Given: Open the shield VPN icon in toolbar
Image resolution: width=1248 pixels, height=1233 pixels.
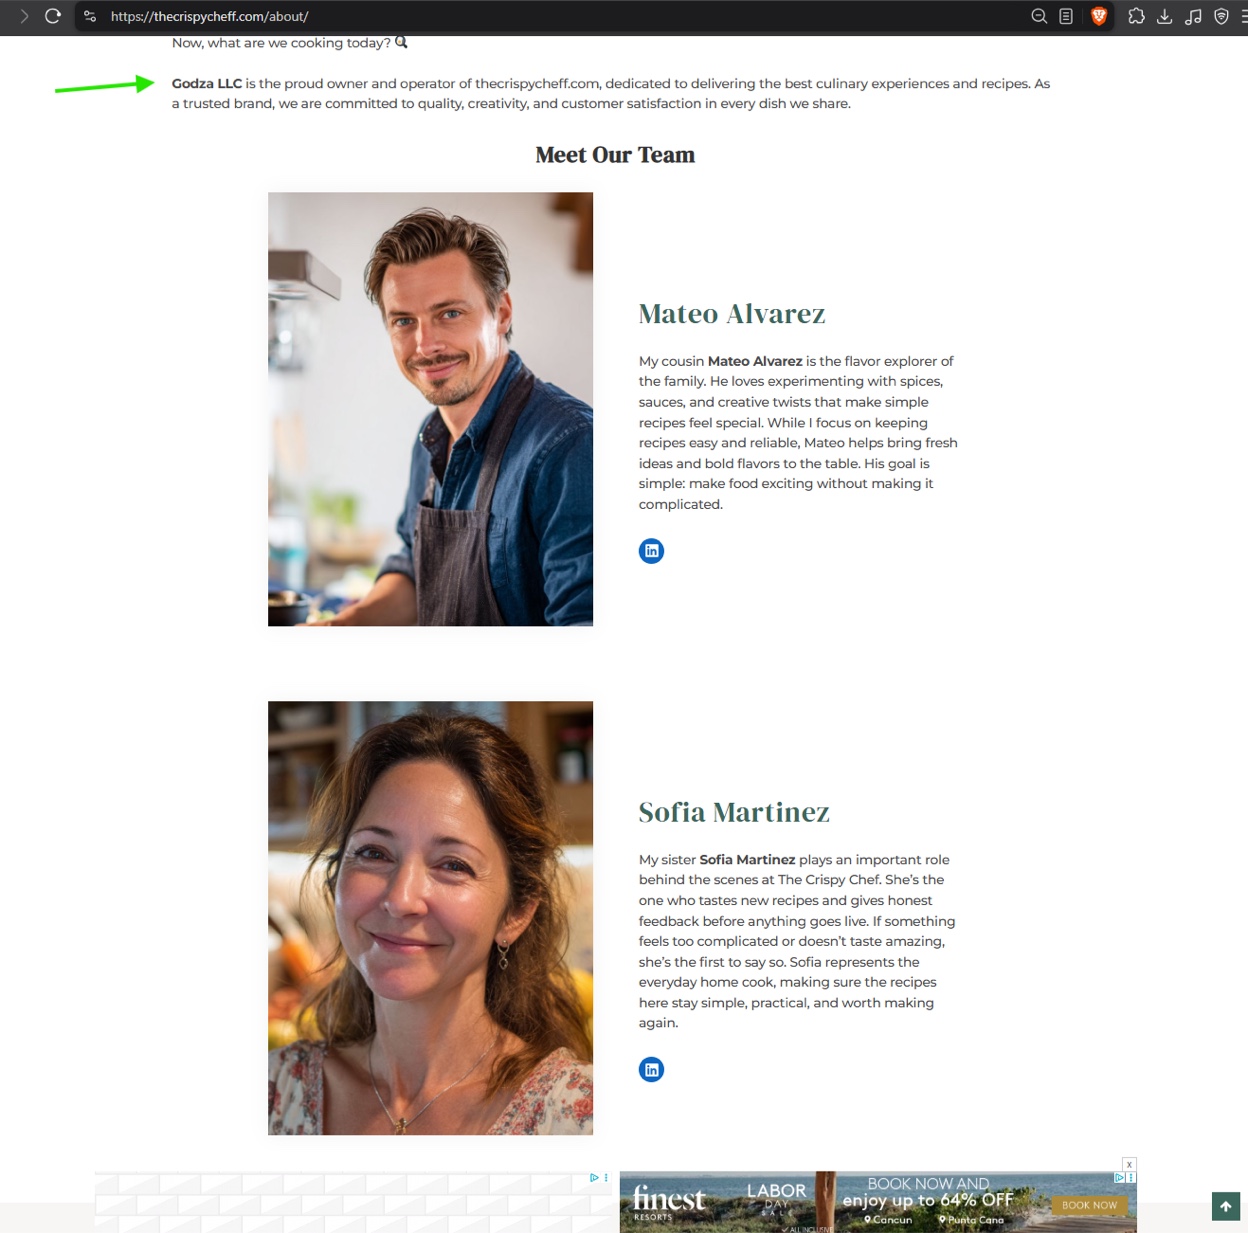Looking at the screenshot, I should point(1221,16).
